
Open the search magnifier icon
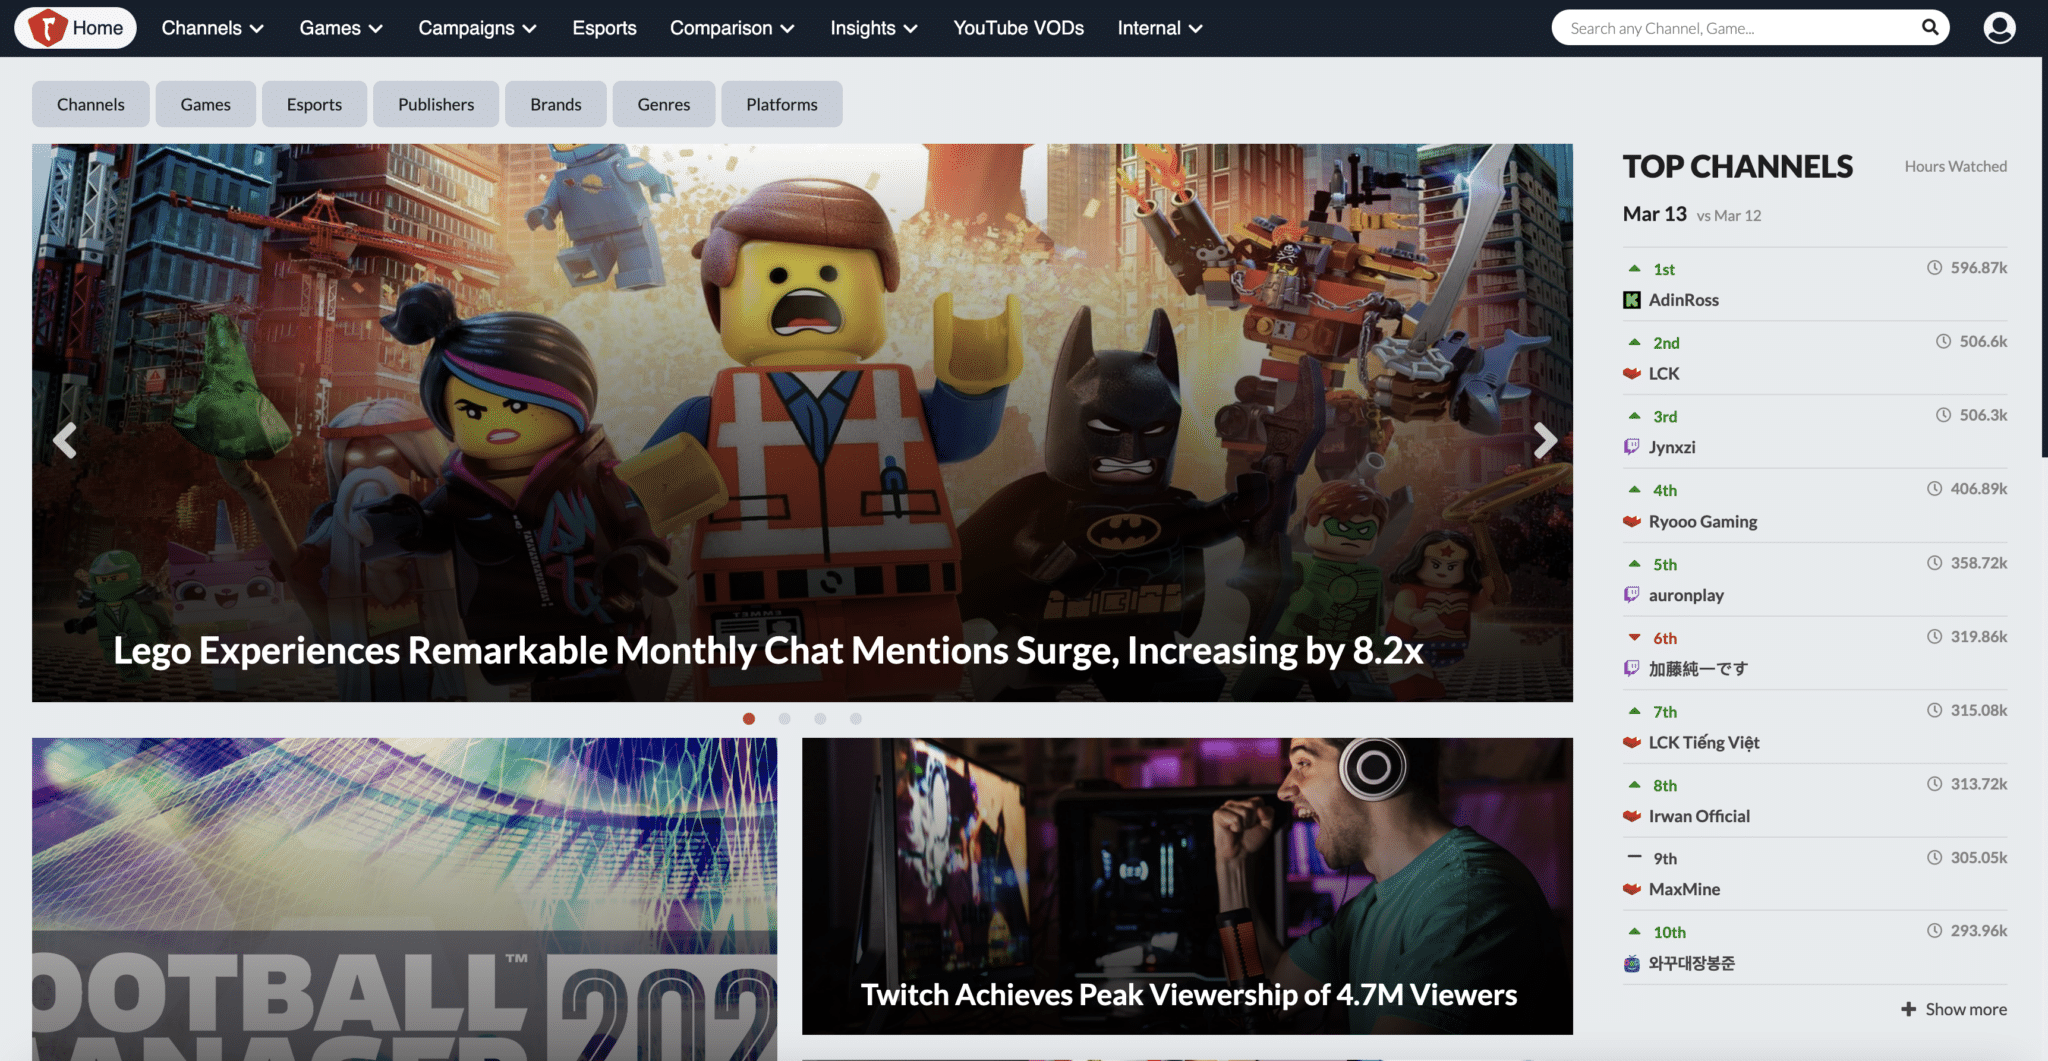pyautogui.click(x=1929, y=27)
